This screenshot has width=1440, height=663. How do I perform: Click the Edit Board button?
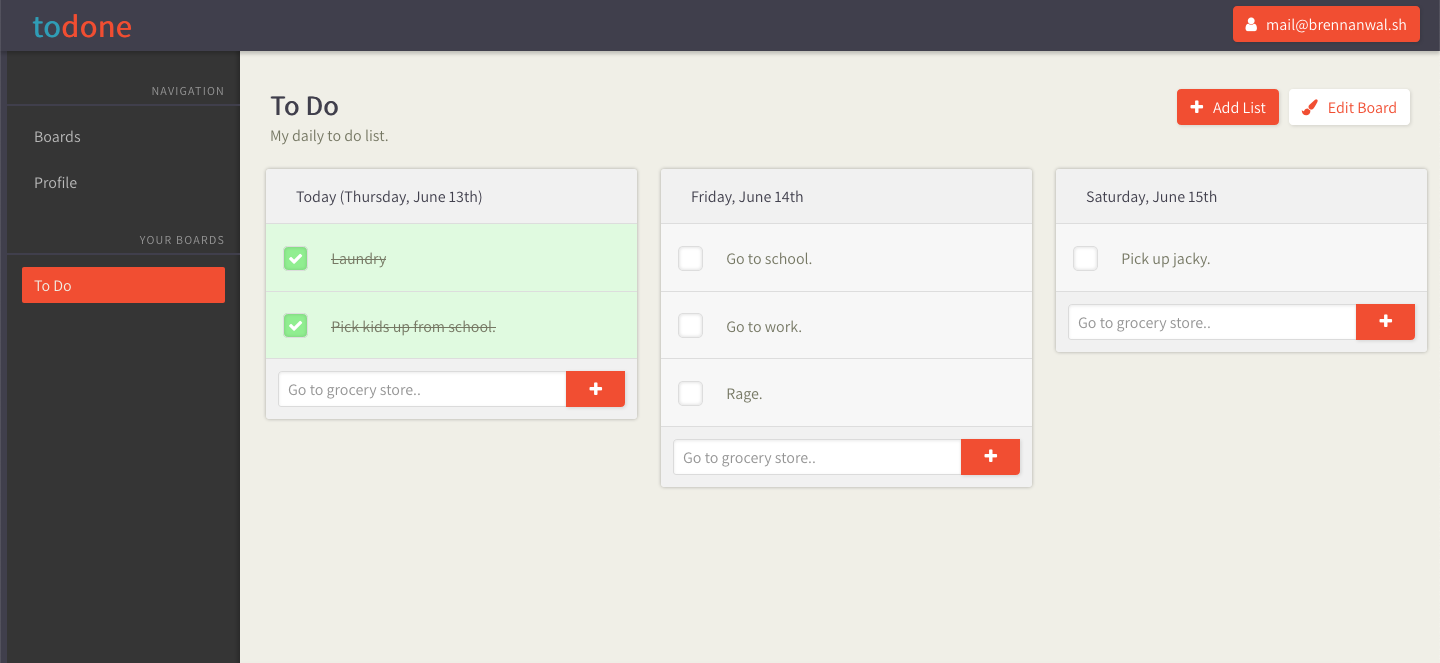[1349, 107]
